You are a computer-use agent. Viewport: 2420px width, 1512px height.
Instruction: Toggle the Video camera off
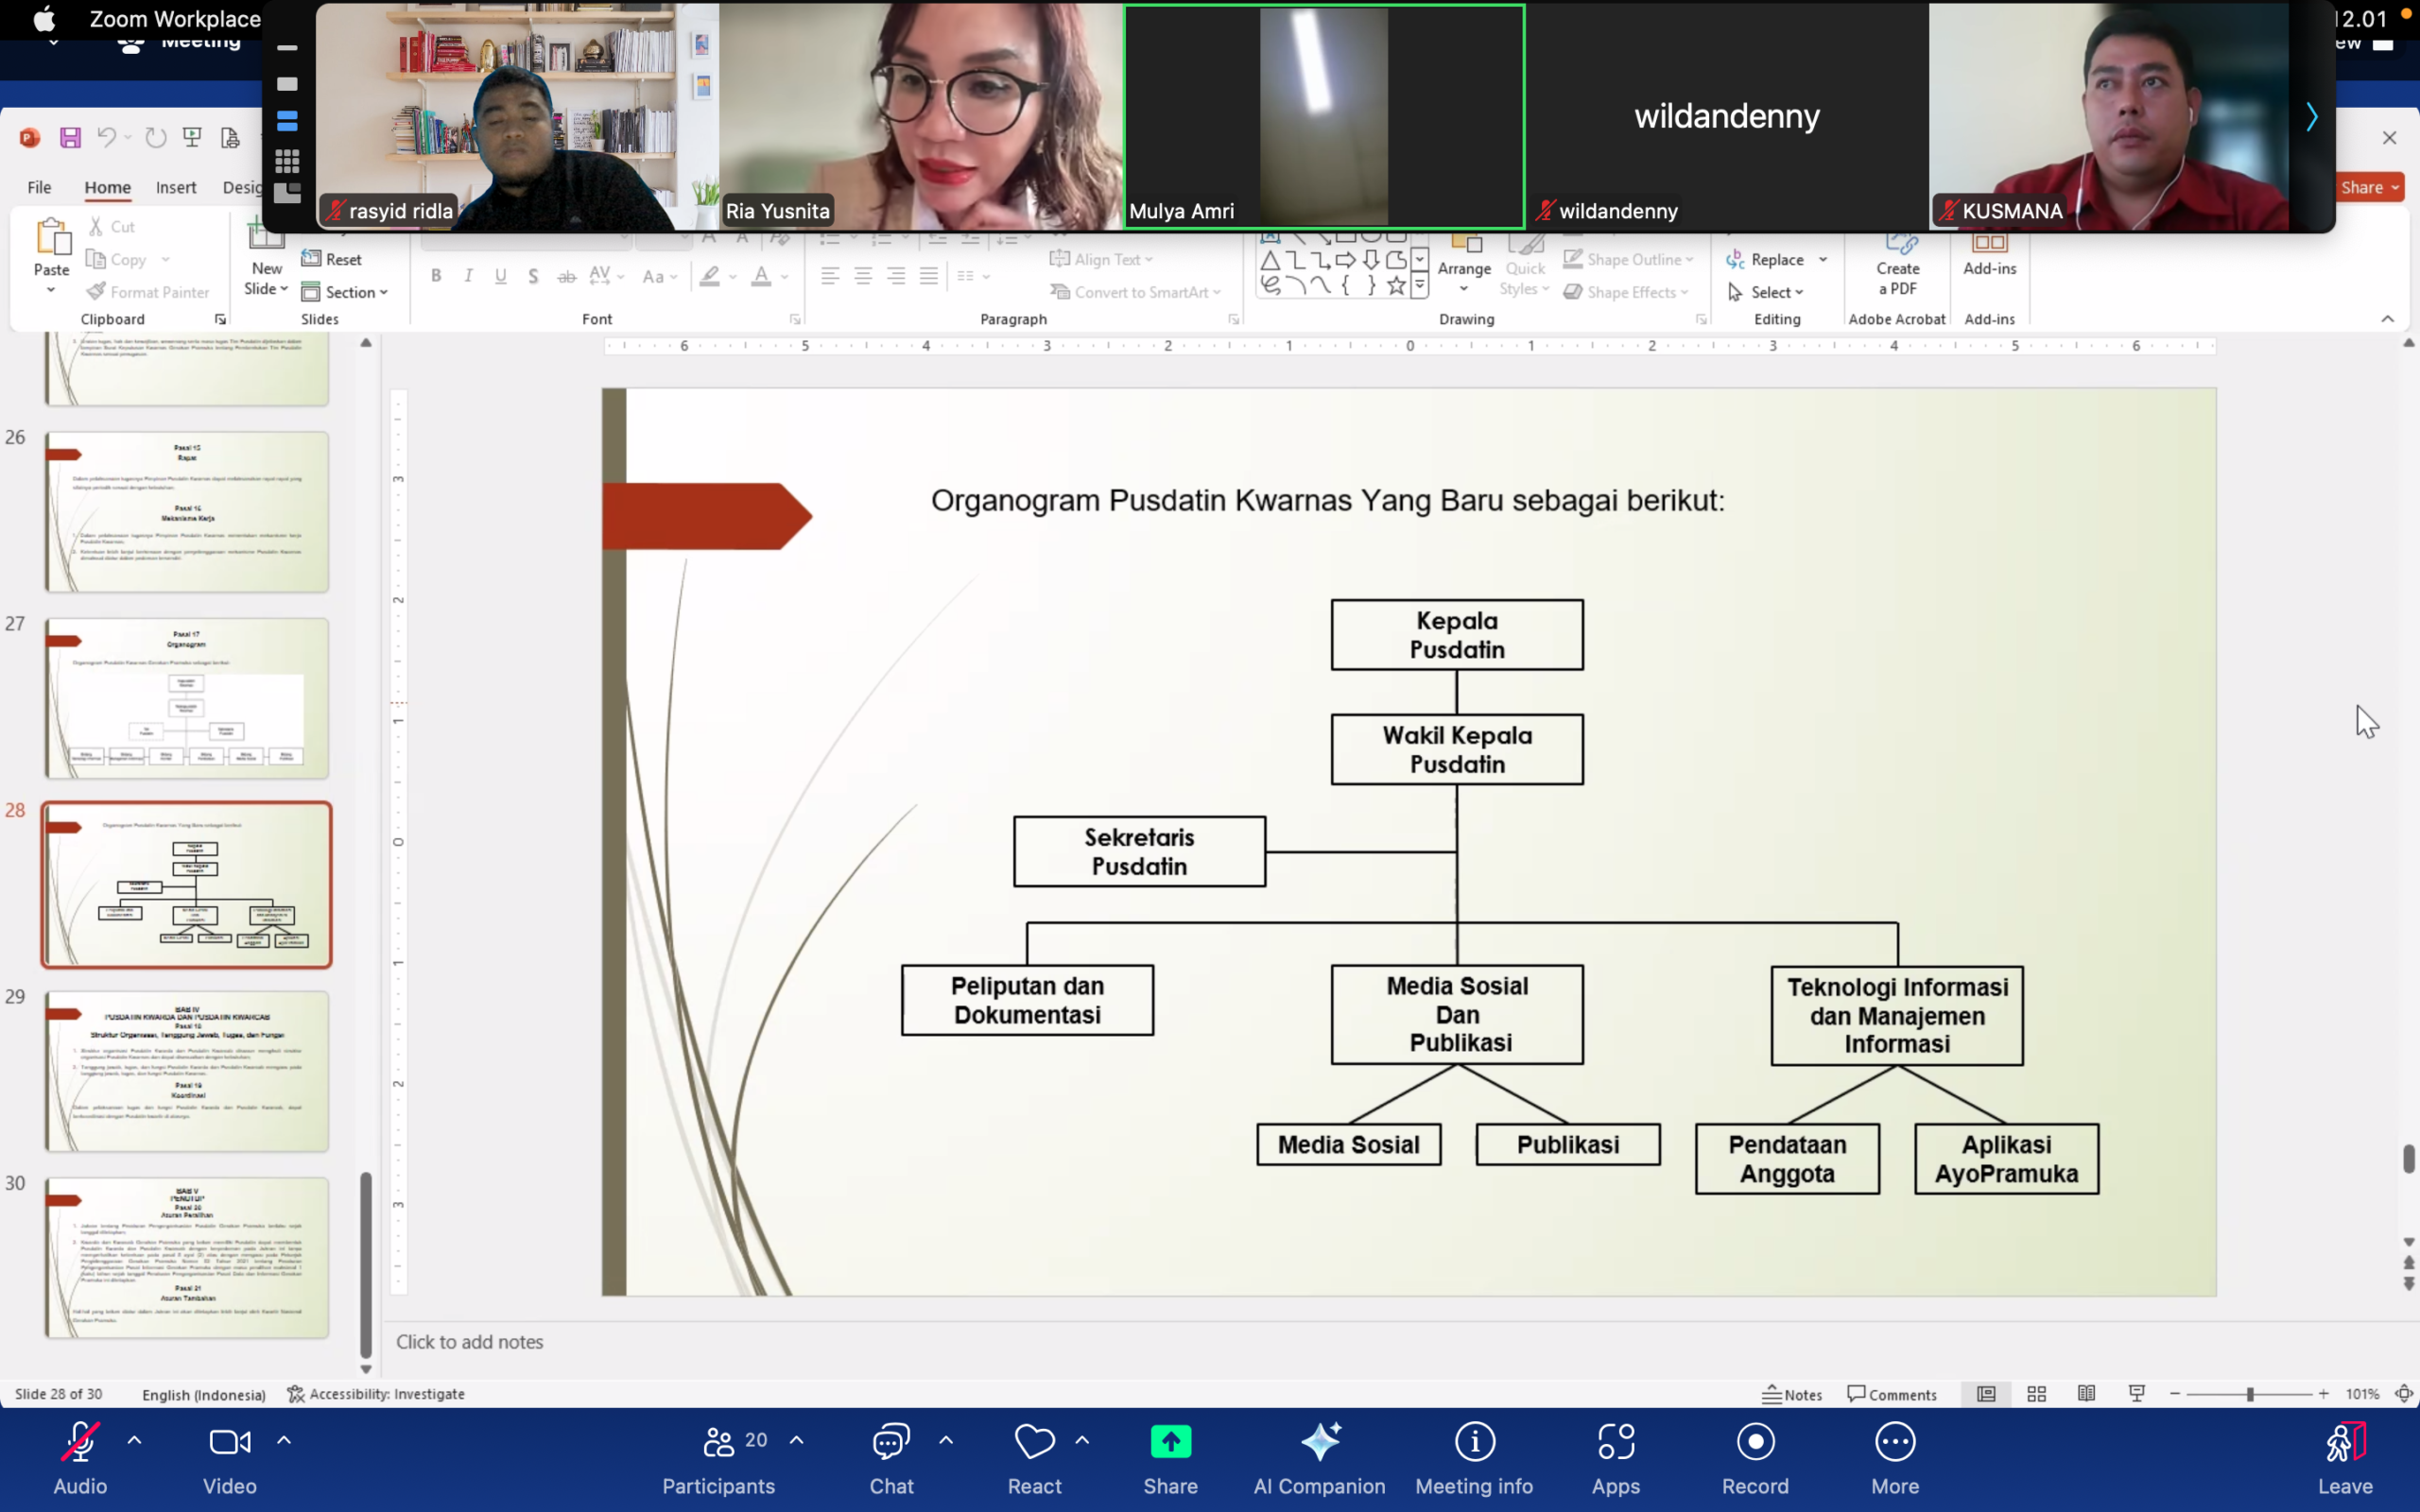coord(230,1458)
